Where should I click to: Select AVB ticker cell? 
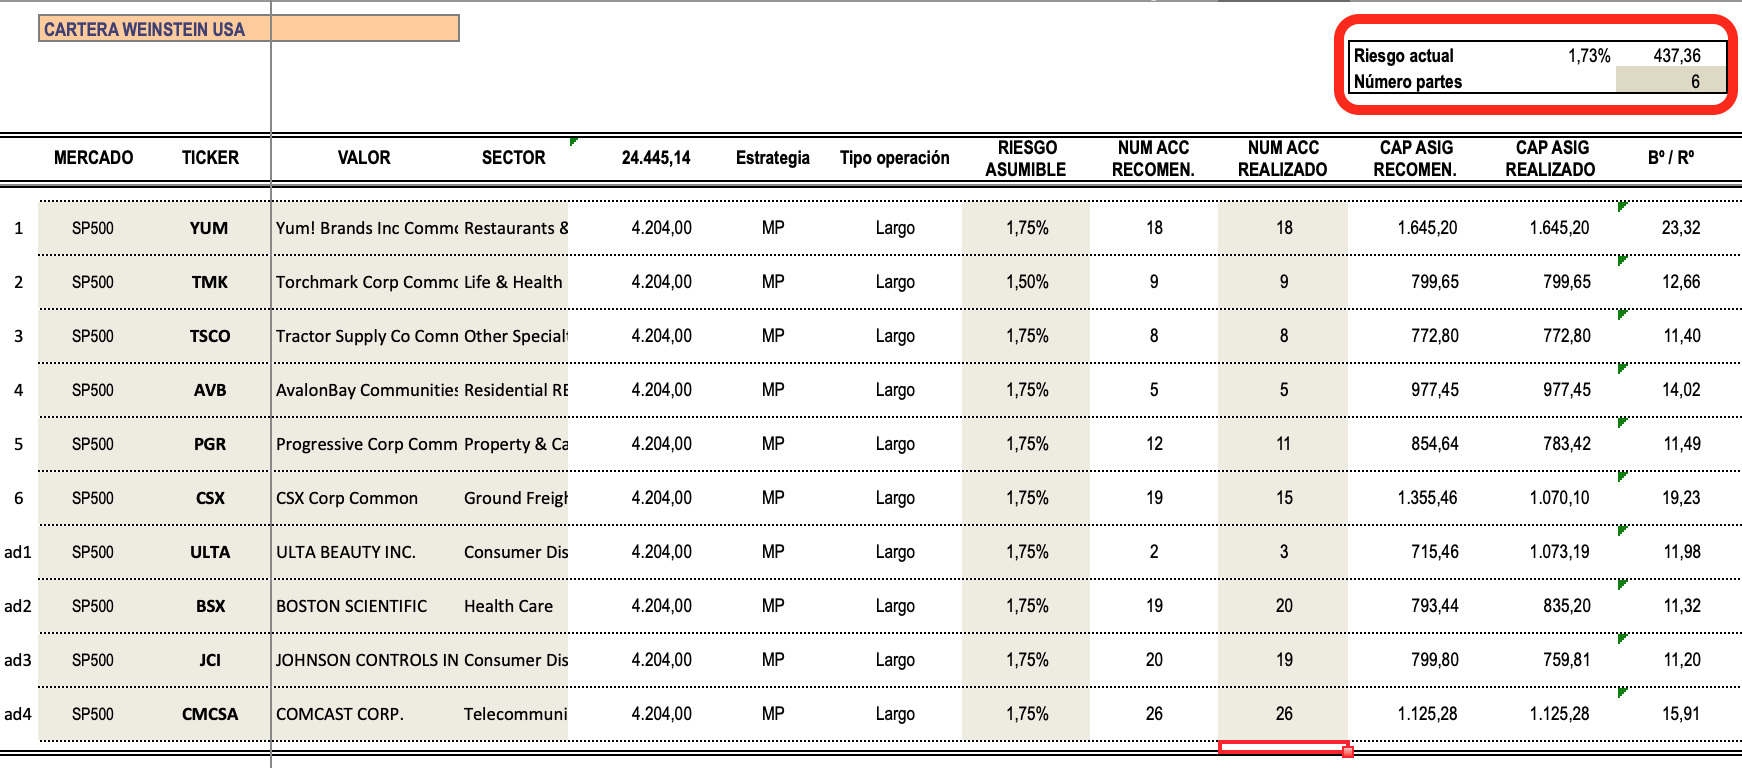pyautogui.click(x=210, y=390)
